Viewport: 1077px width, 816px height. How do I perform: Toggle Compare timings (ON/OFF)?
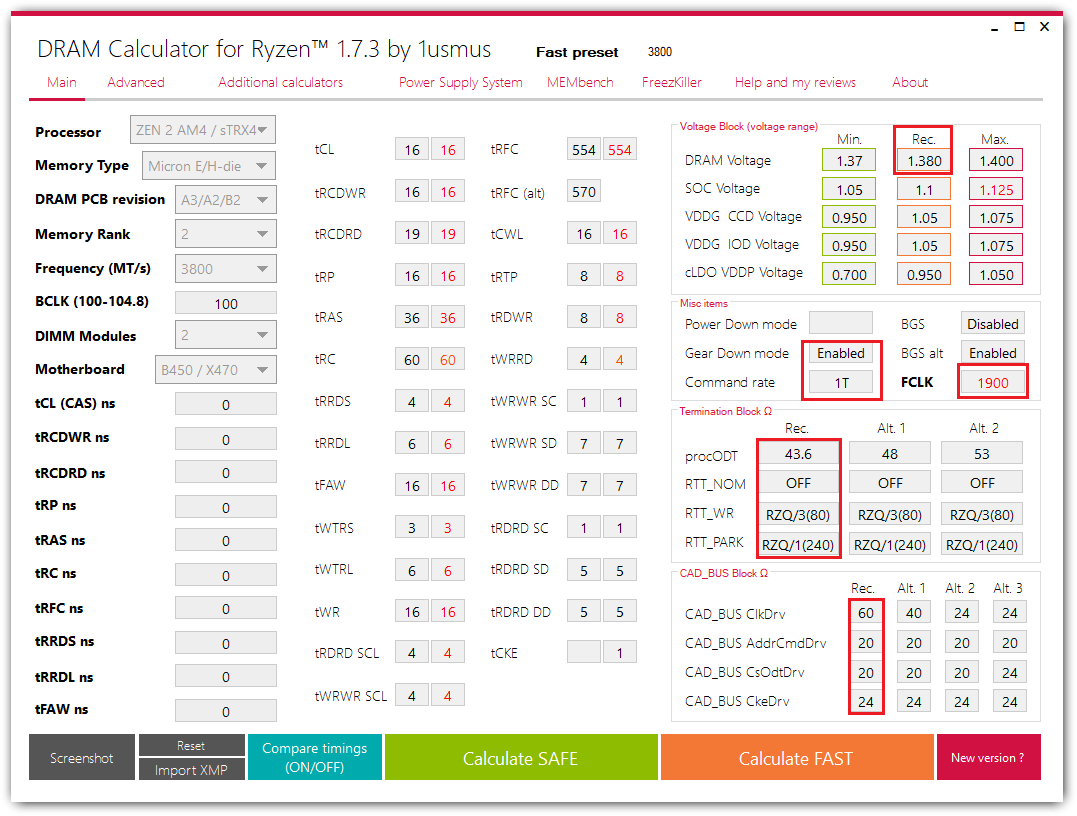pos(315,757)
